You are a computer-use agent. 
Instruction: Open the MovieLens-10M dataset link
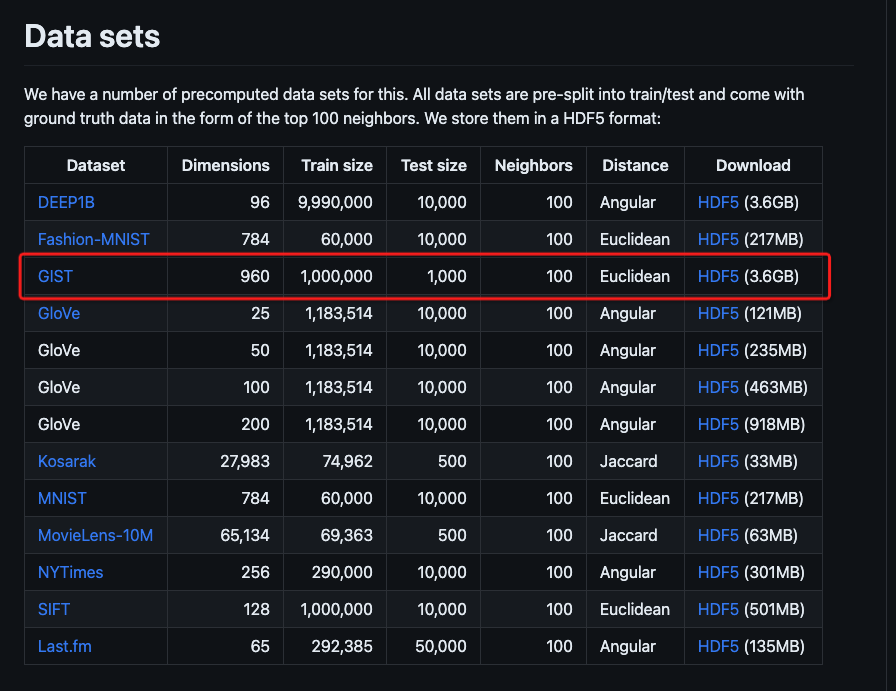[x=95, y=535]
